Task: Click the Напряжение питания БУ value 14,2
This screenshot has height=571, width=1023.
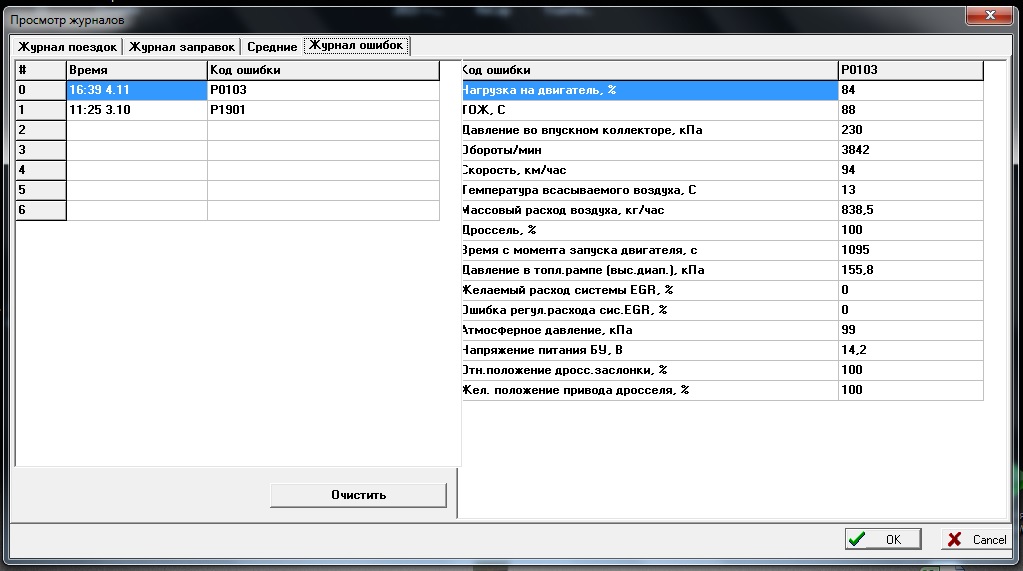Action: pyautogui.click(x=909, y=350)
